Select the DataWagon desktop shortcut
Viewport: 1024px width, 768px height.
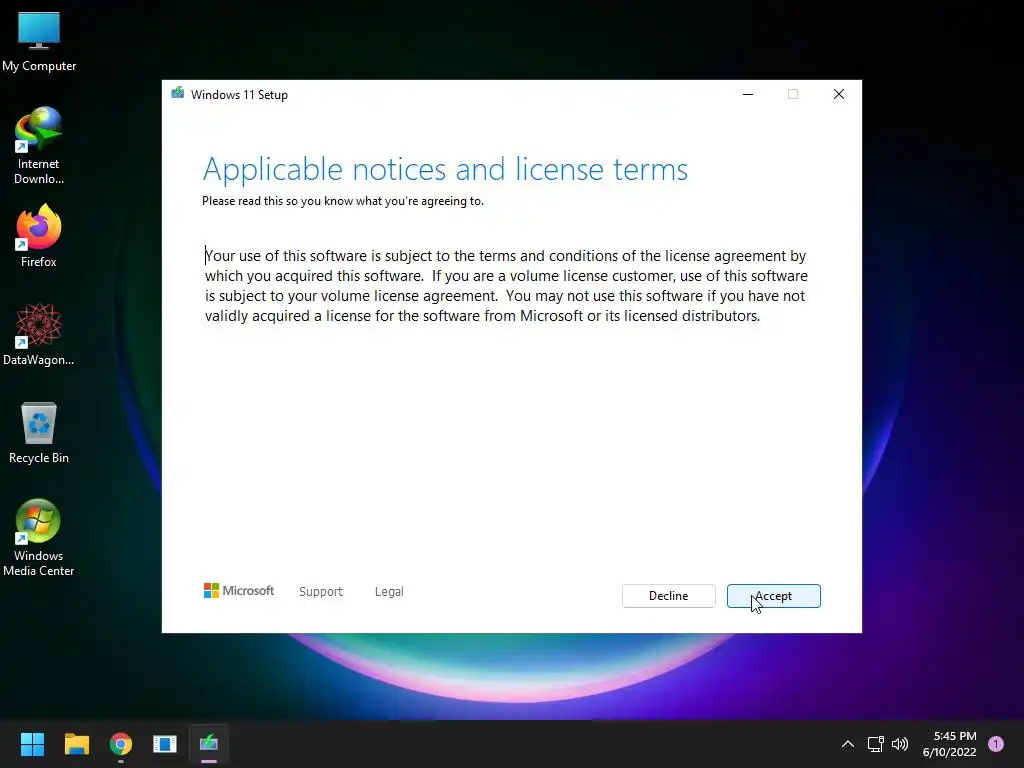(x=39, y=334)
